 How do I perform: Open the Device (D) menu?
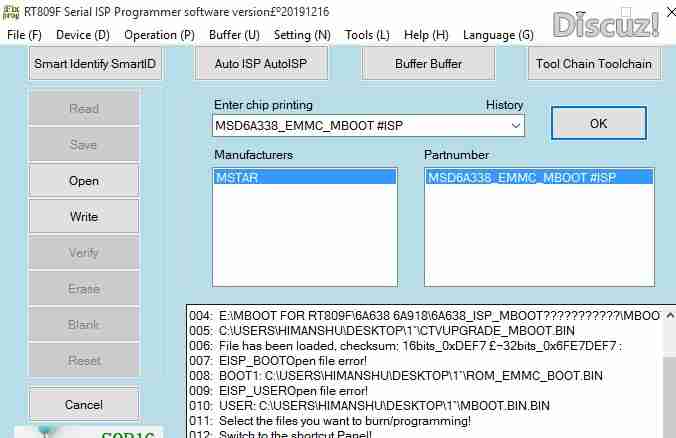click(83, 34)
